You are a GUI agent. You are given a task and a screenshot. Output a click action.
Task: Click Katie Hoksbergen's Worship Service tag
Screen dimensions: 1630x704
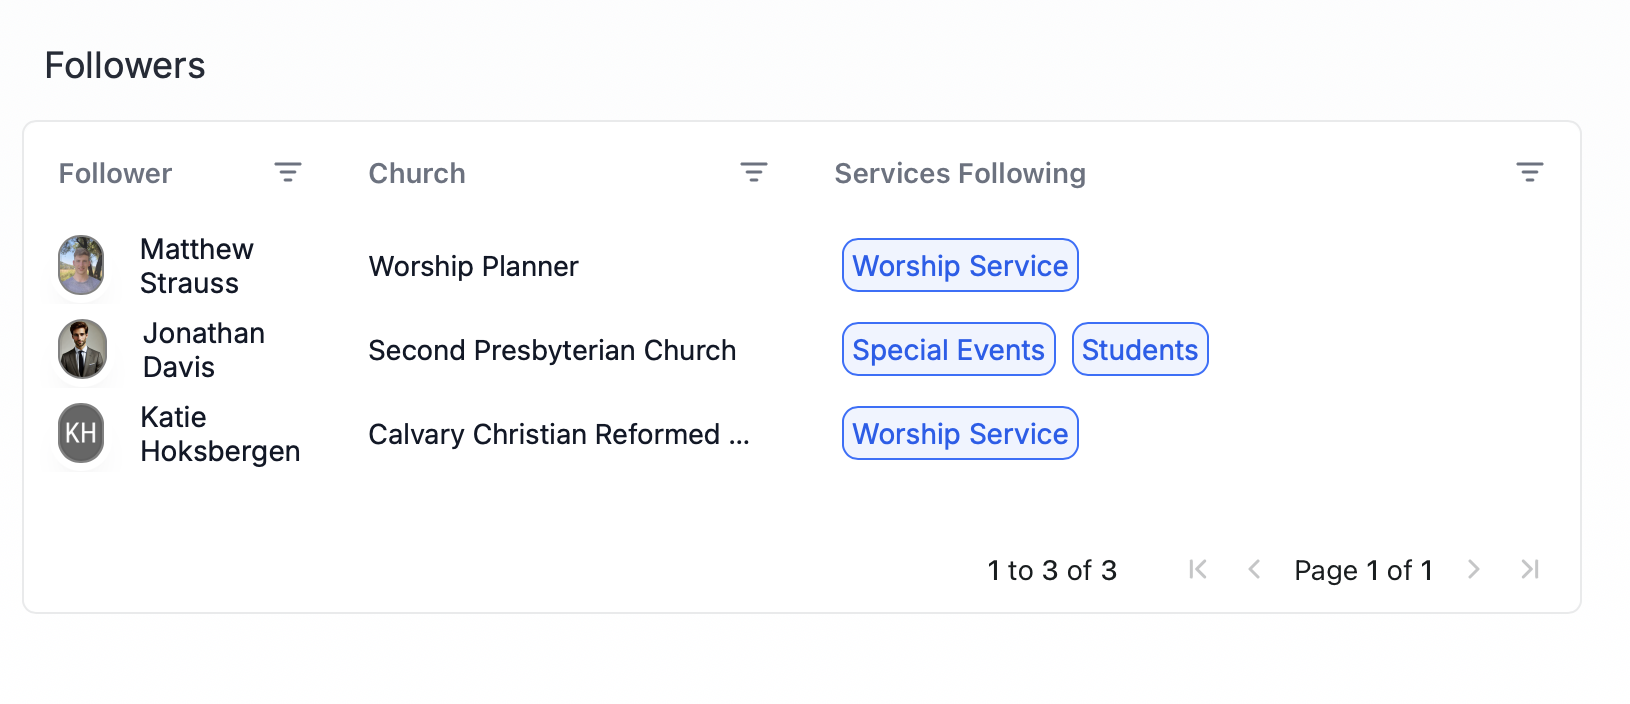pos(960,434)
